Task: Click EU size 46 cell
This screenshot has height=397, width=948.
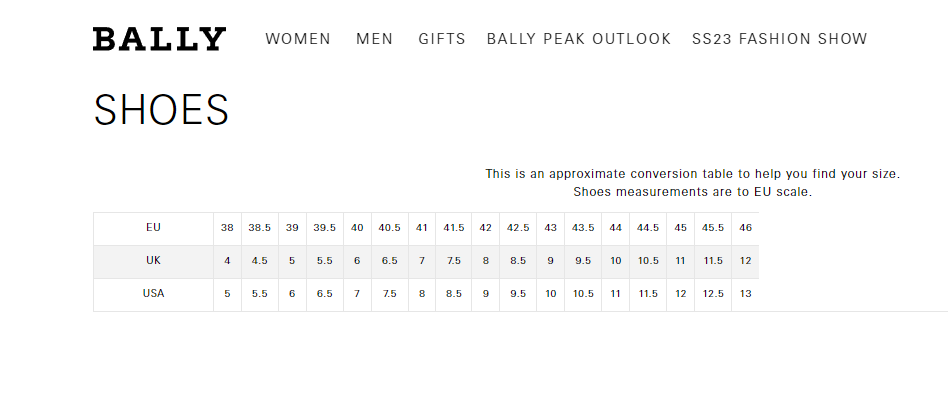Action: 745,228
